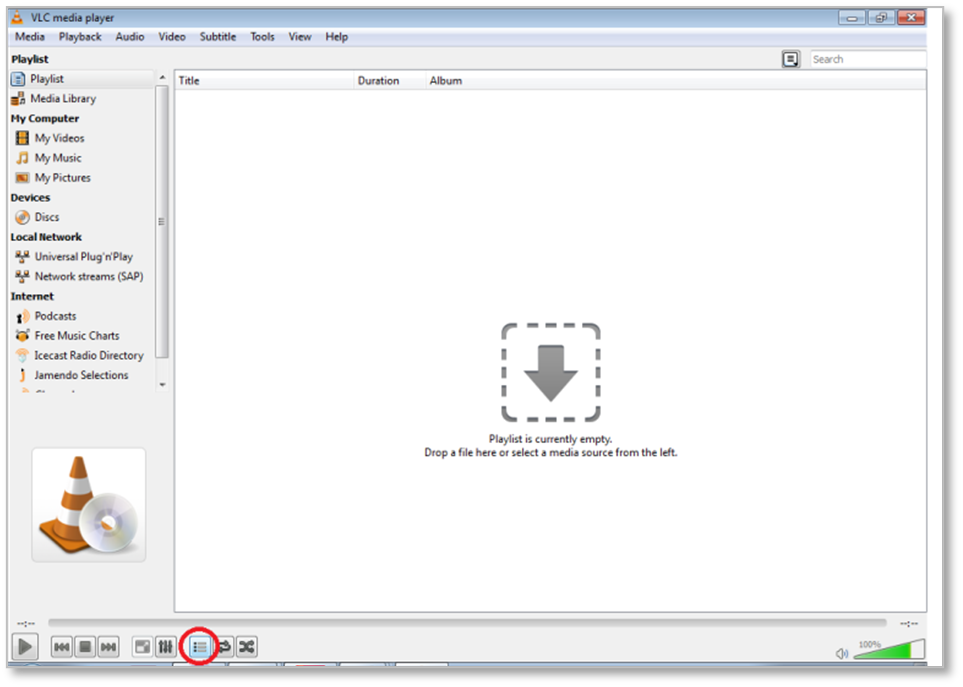Click the Stop playback button
Image resolution: width=963 pixels, height=687 pixels.
coord(85,647)
